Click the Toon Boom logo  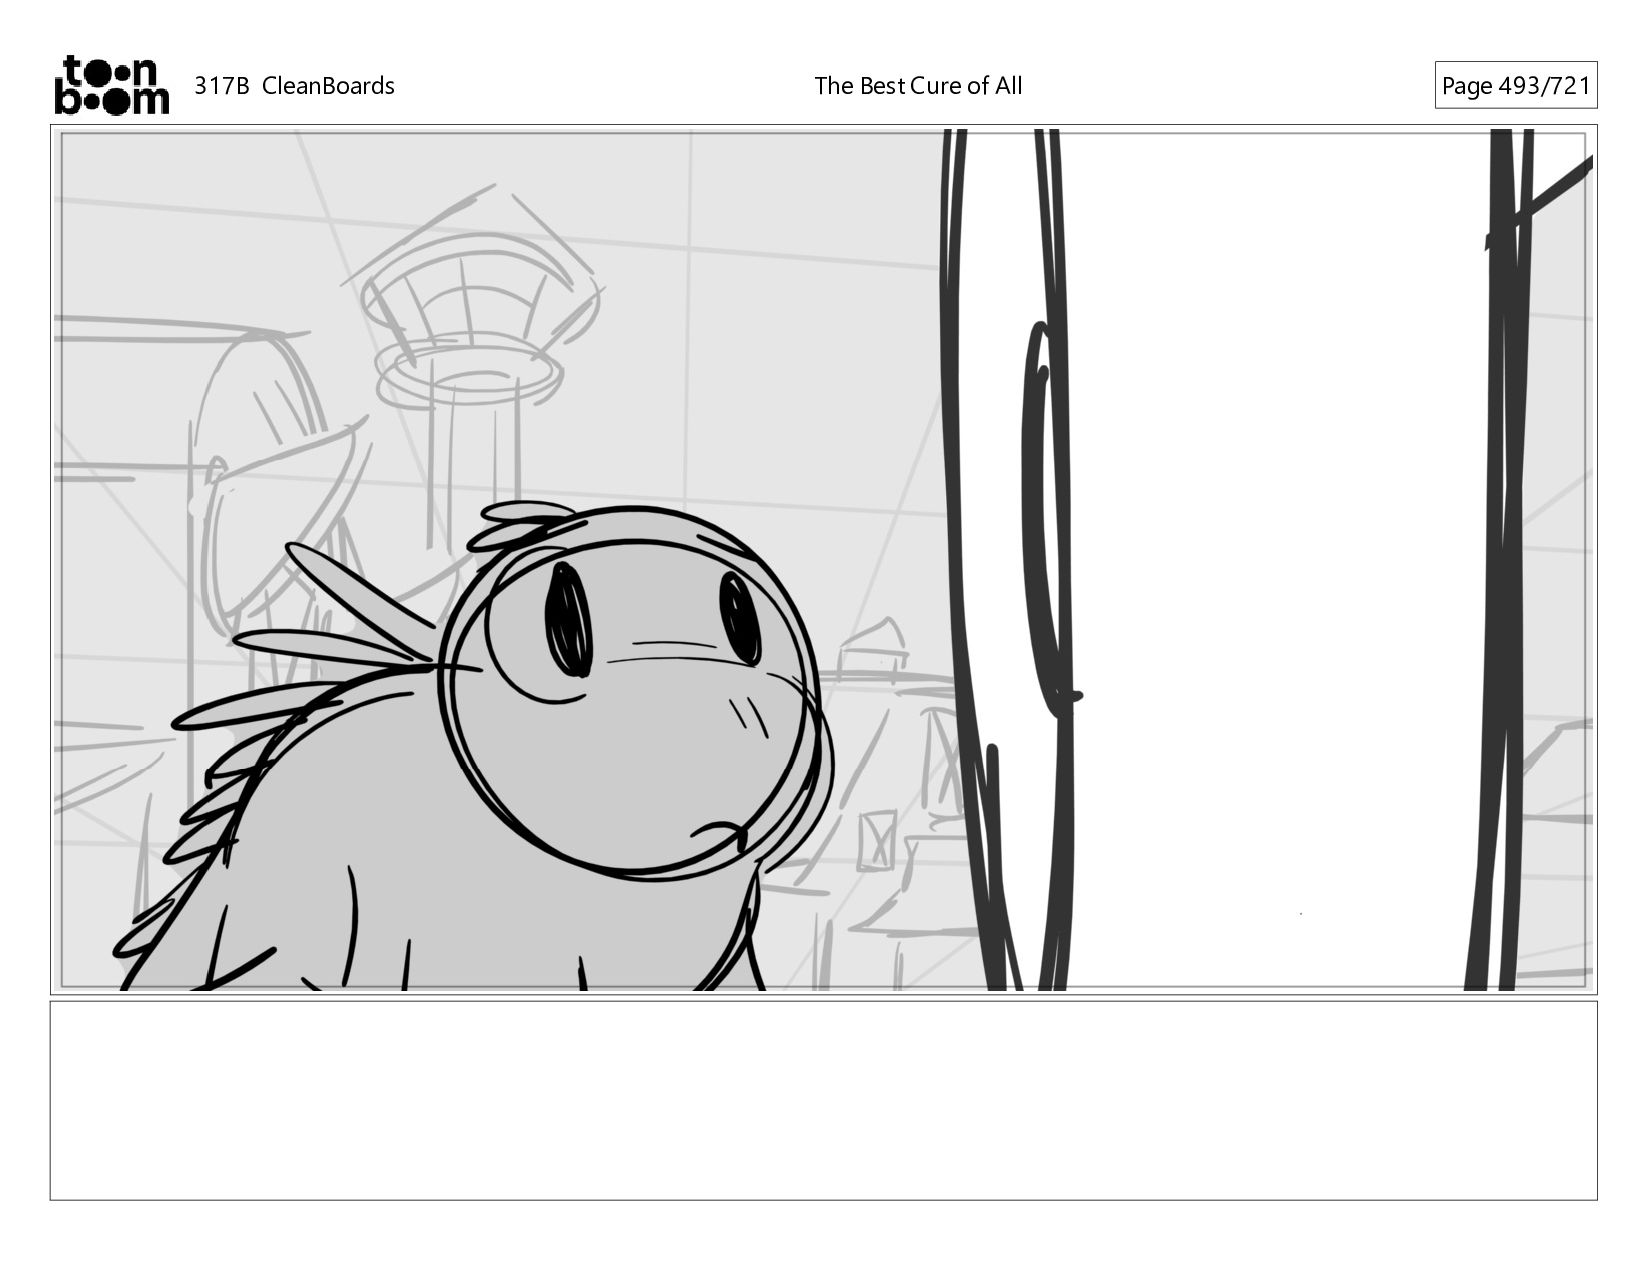[x=111, y=85]
